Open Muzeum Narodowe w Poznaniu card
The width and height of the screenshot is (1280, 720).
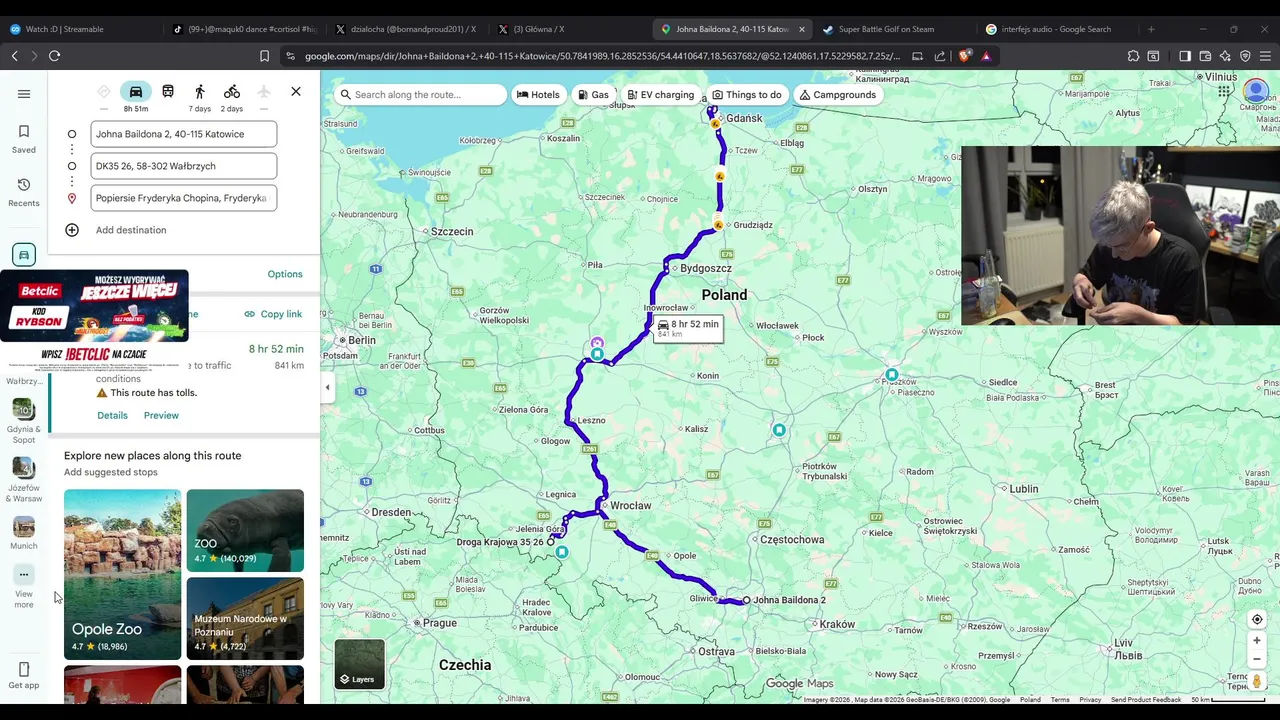pyautogui.click(x=245, y=618)
